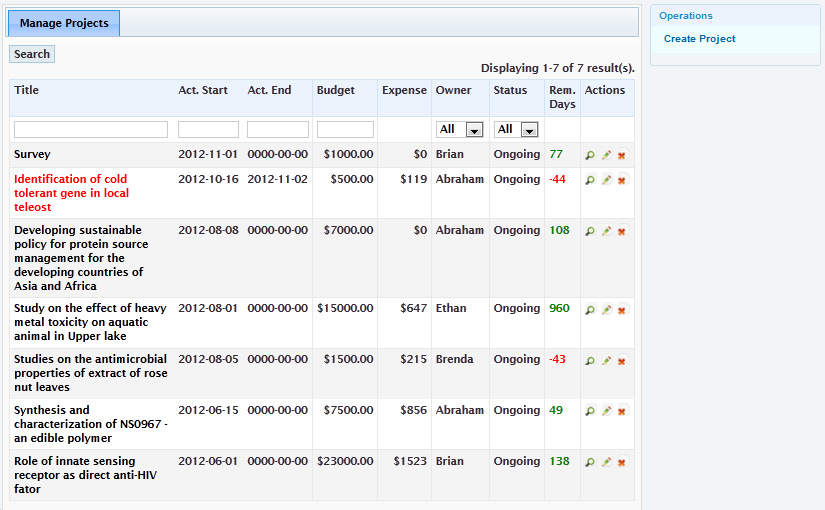The image size is (825, 510).
Task: Click the view icon for the Survey project
Action: 590,156
